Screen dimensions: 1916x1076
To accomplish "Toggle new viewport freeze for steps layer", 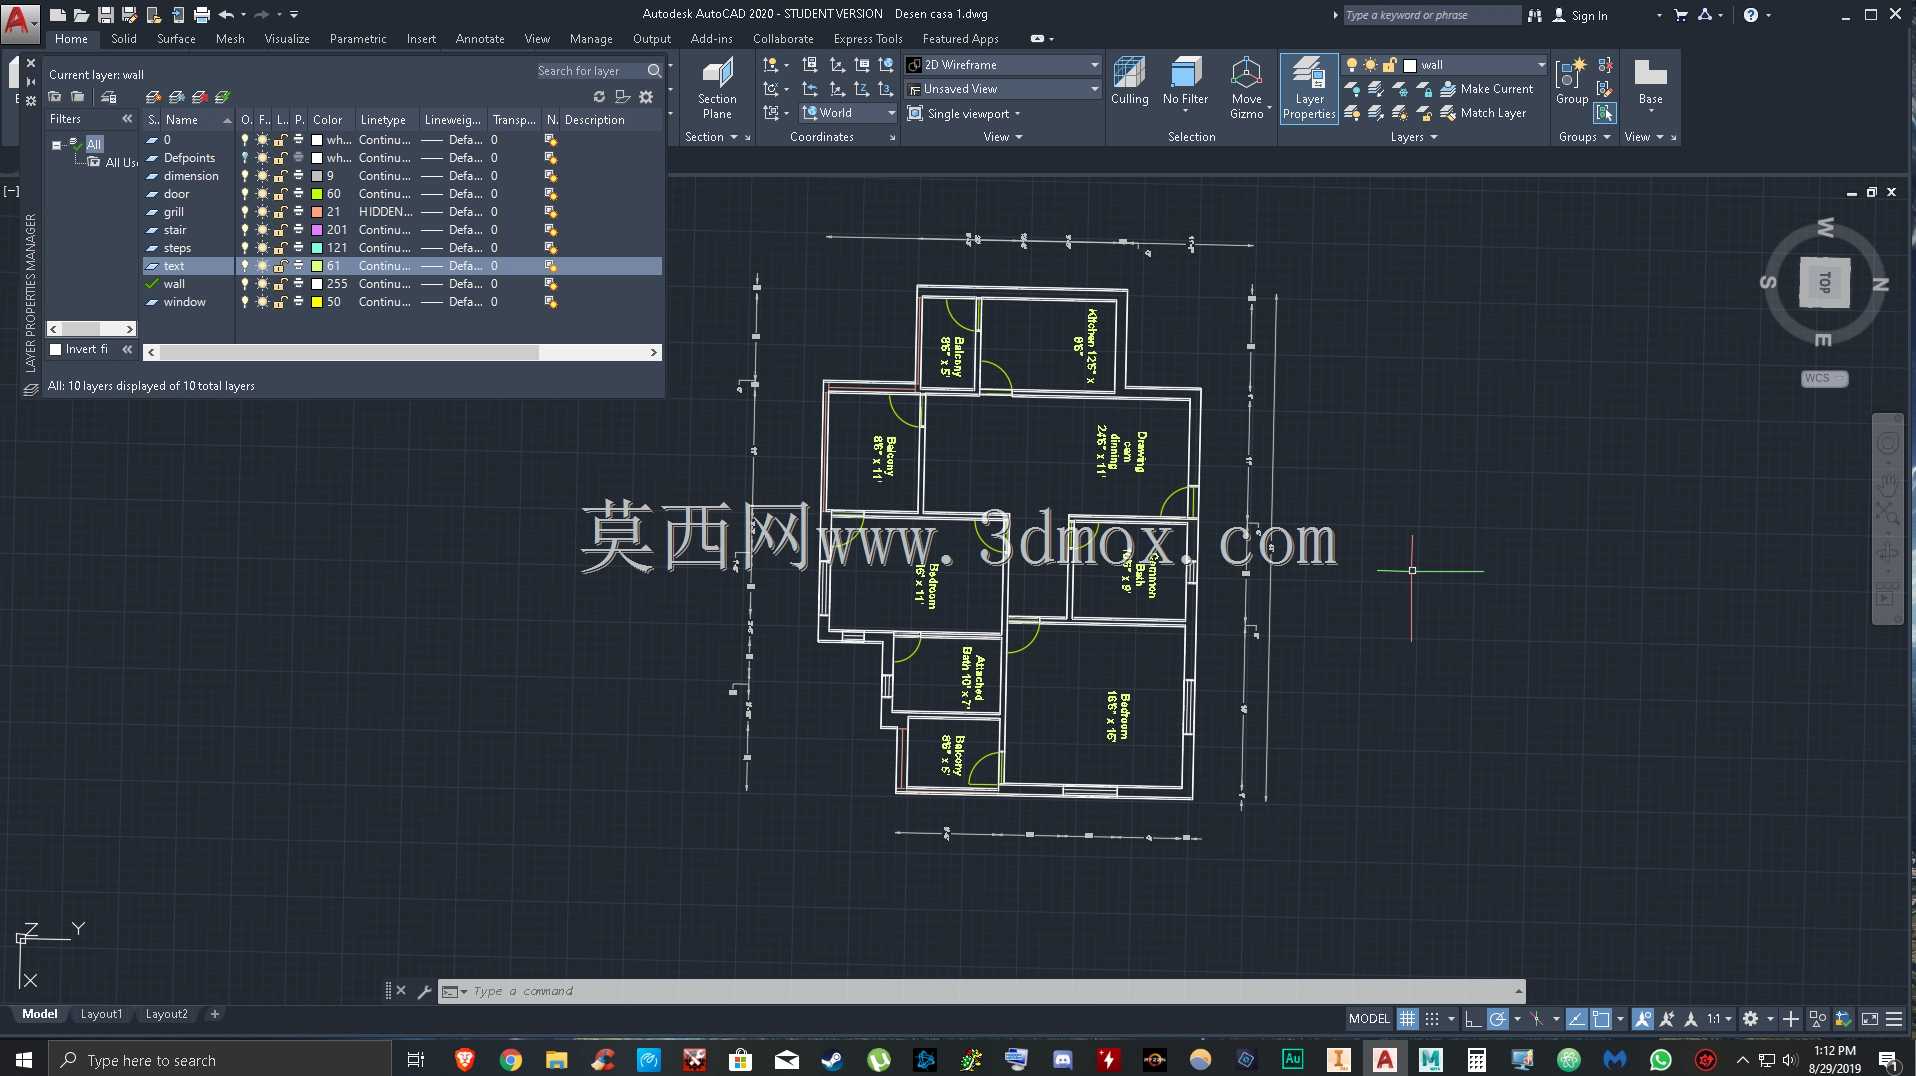I will (x=550, y=248).
